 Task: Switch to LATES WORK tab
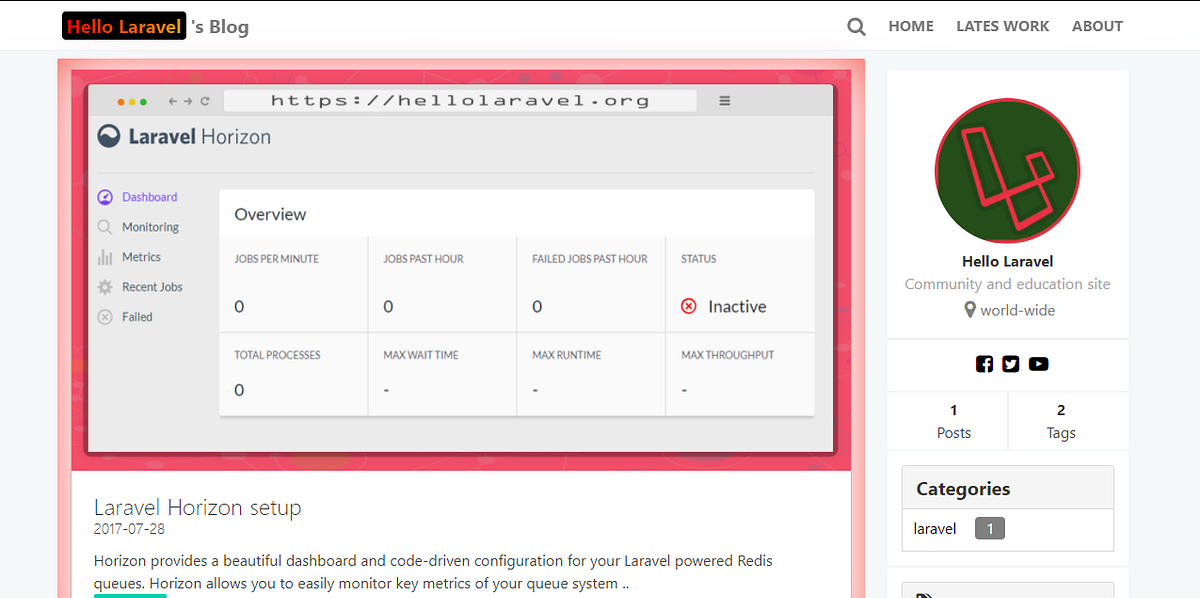1002,26
